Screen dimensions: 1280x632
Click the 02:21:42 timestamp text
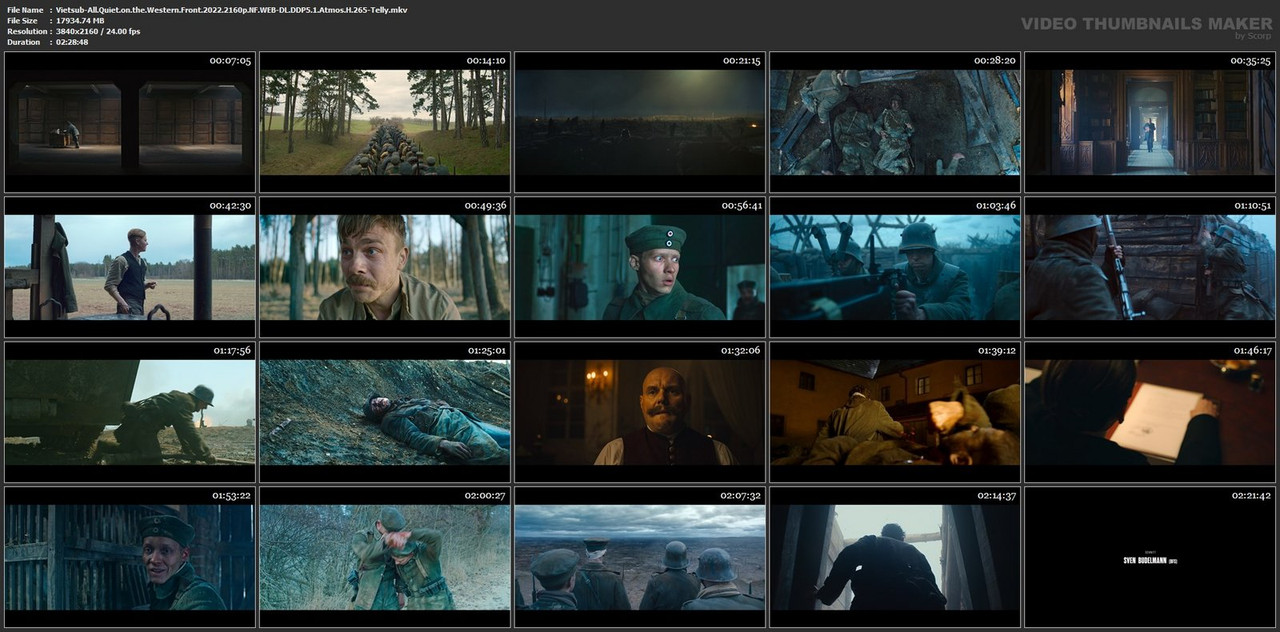pos(1251,496)
